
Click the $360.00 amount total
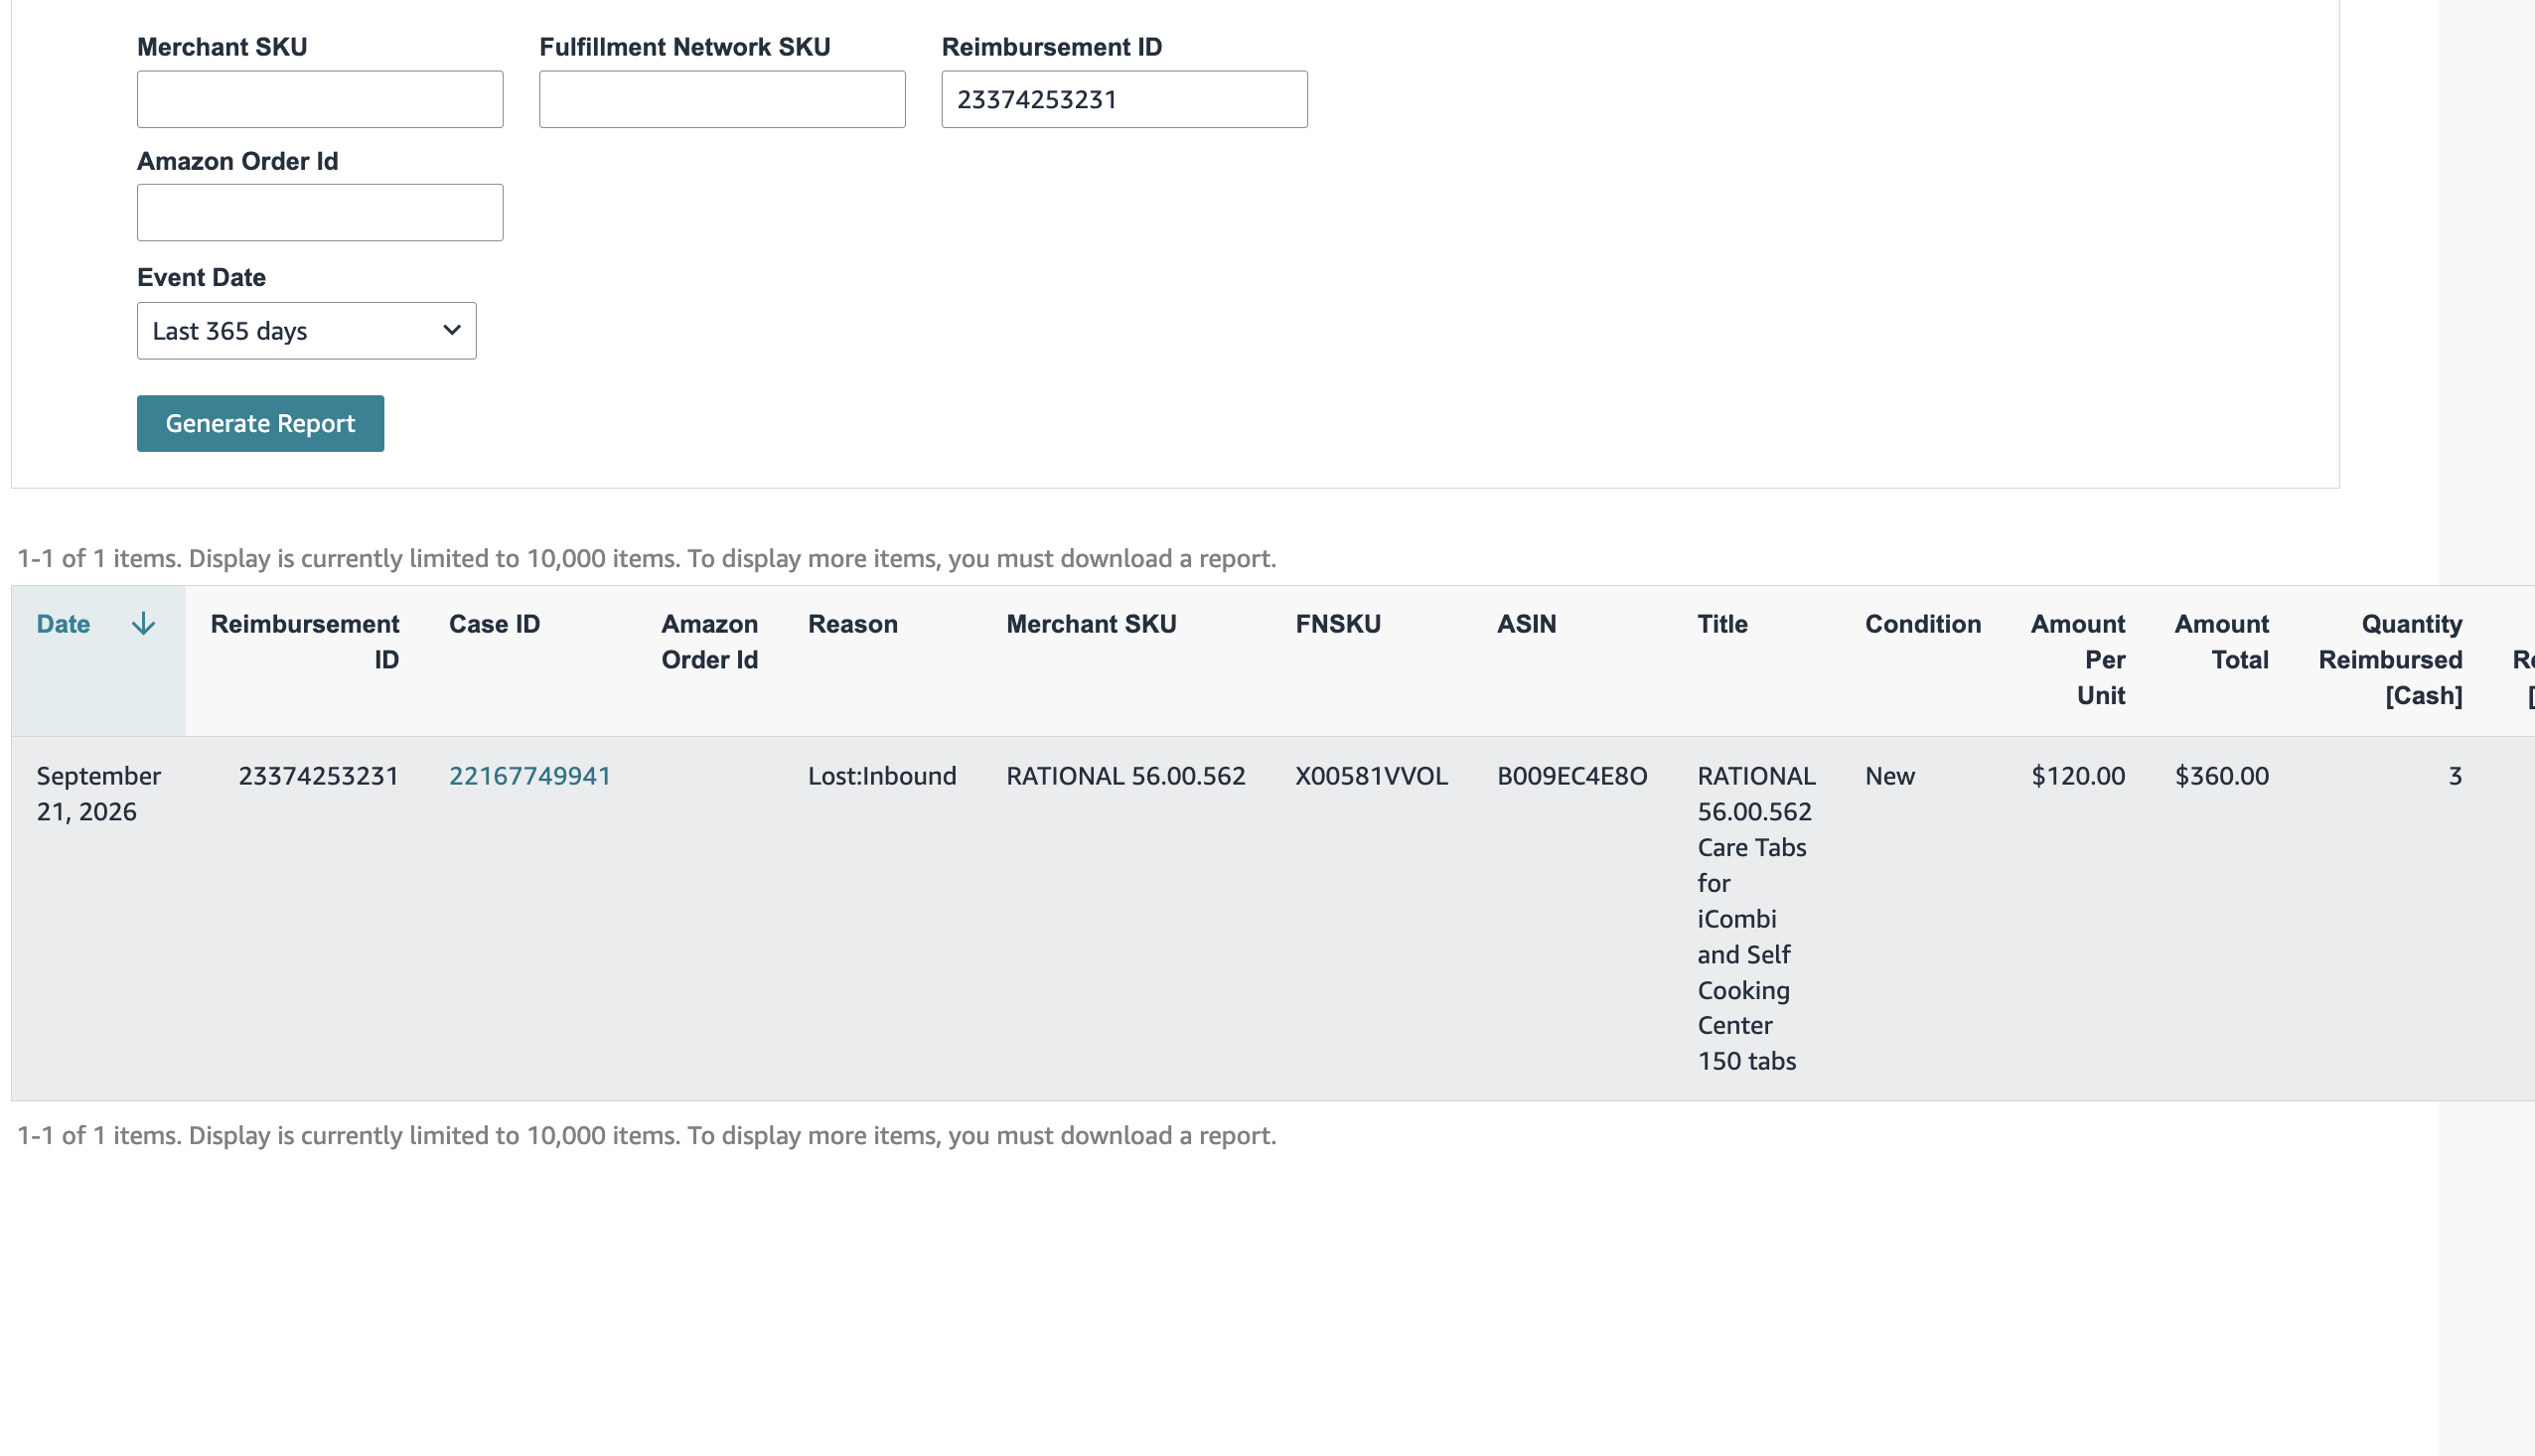(x=2222, y=776)
